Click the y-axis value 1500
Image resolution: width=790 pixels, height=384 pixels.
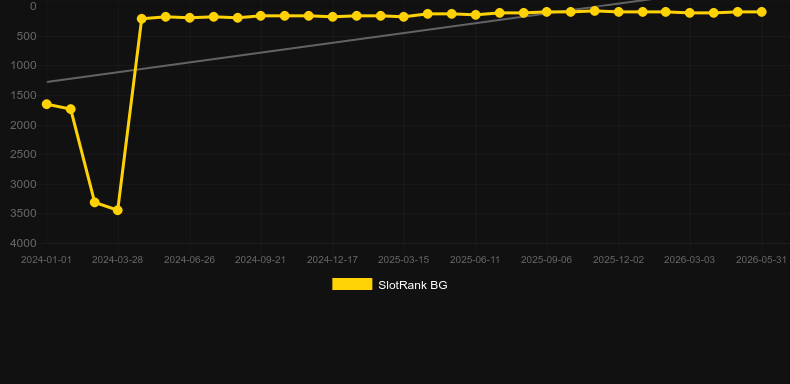pyautogui.click(x=24, y=95)
